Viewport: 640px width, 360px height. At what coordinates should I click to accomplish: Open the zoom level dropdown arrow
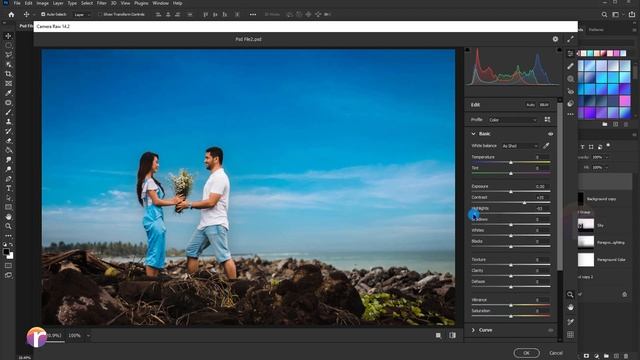point(88,336)
